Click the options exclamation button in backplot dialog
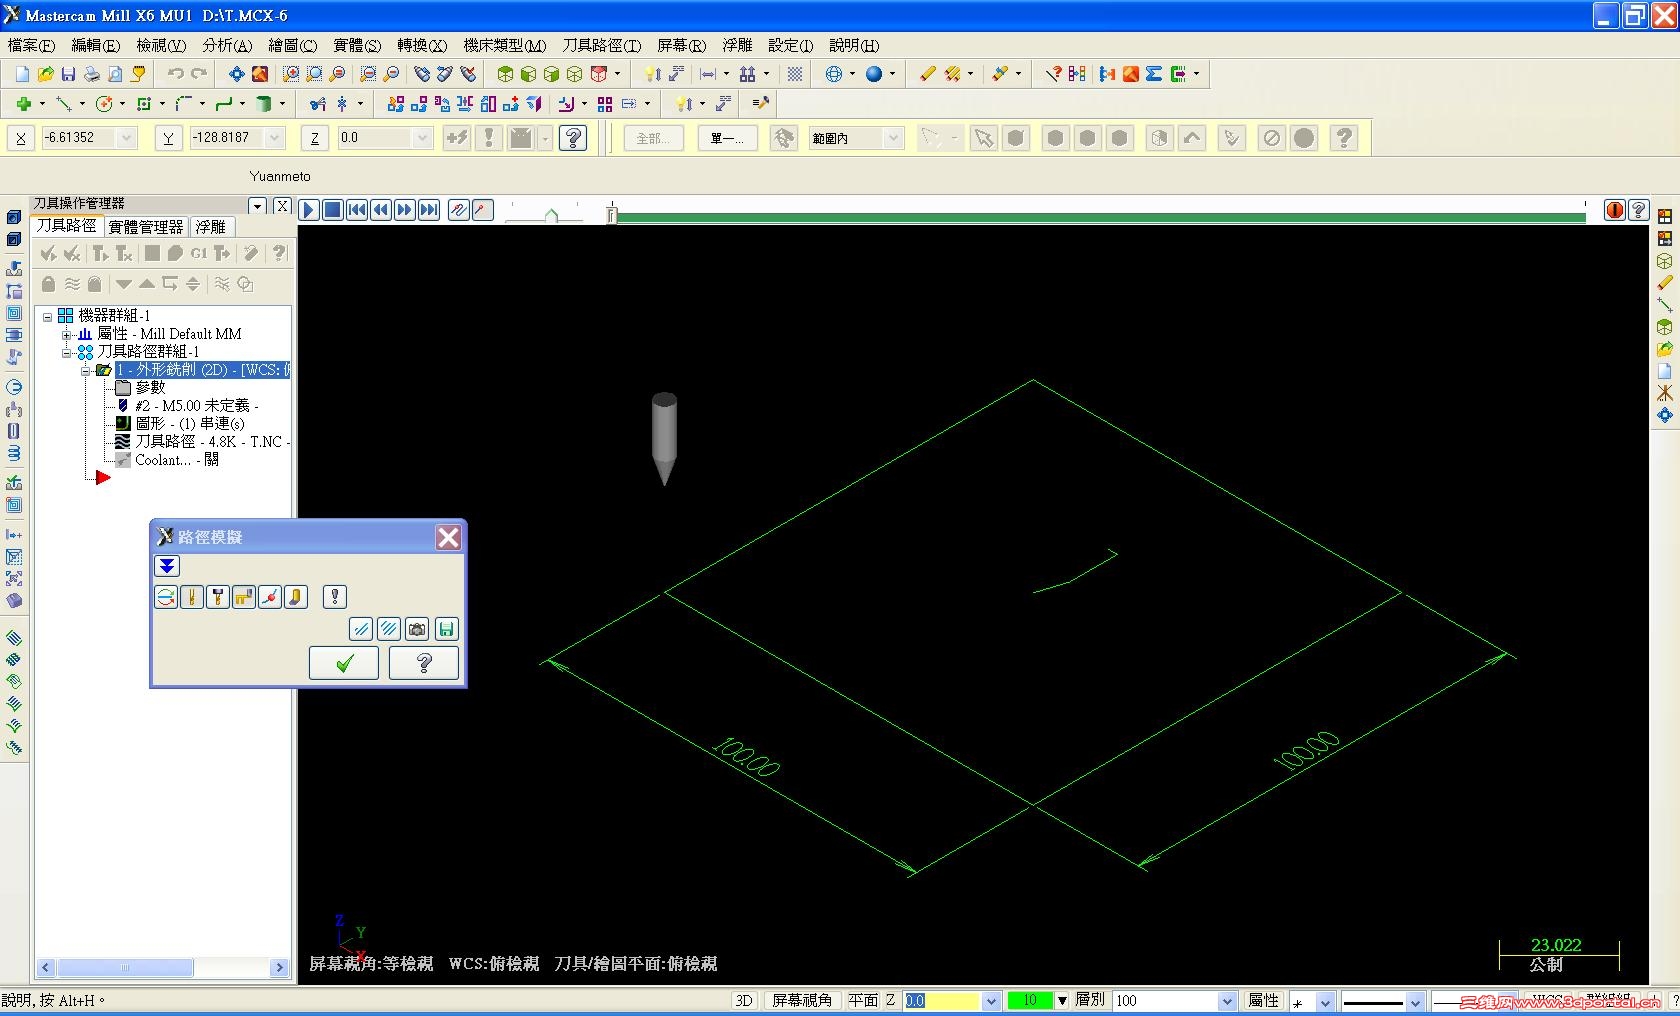1680x1016 pixels. tap(335, 598)
